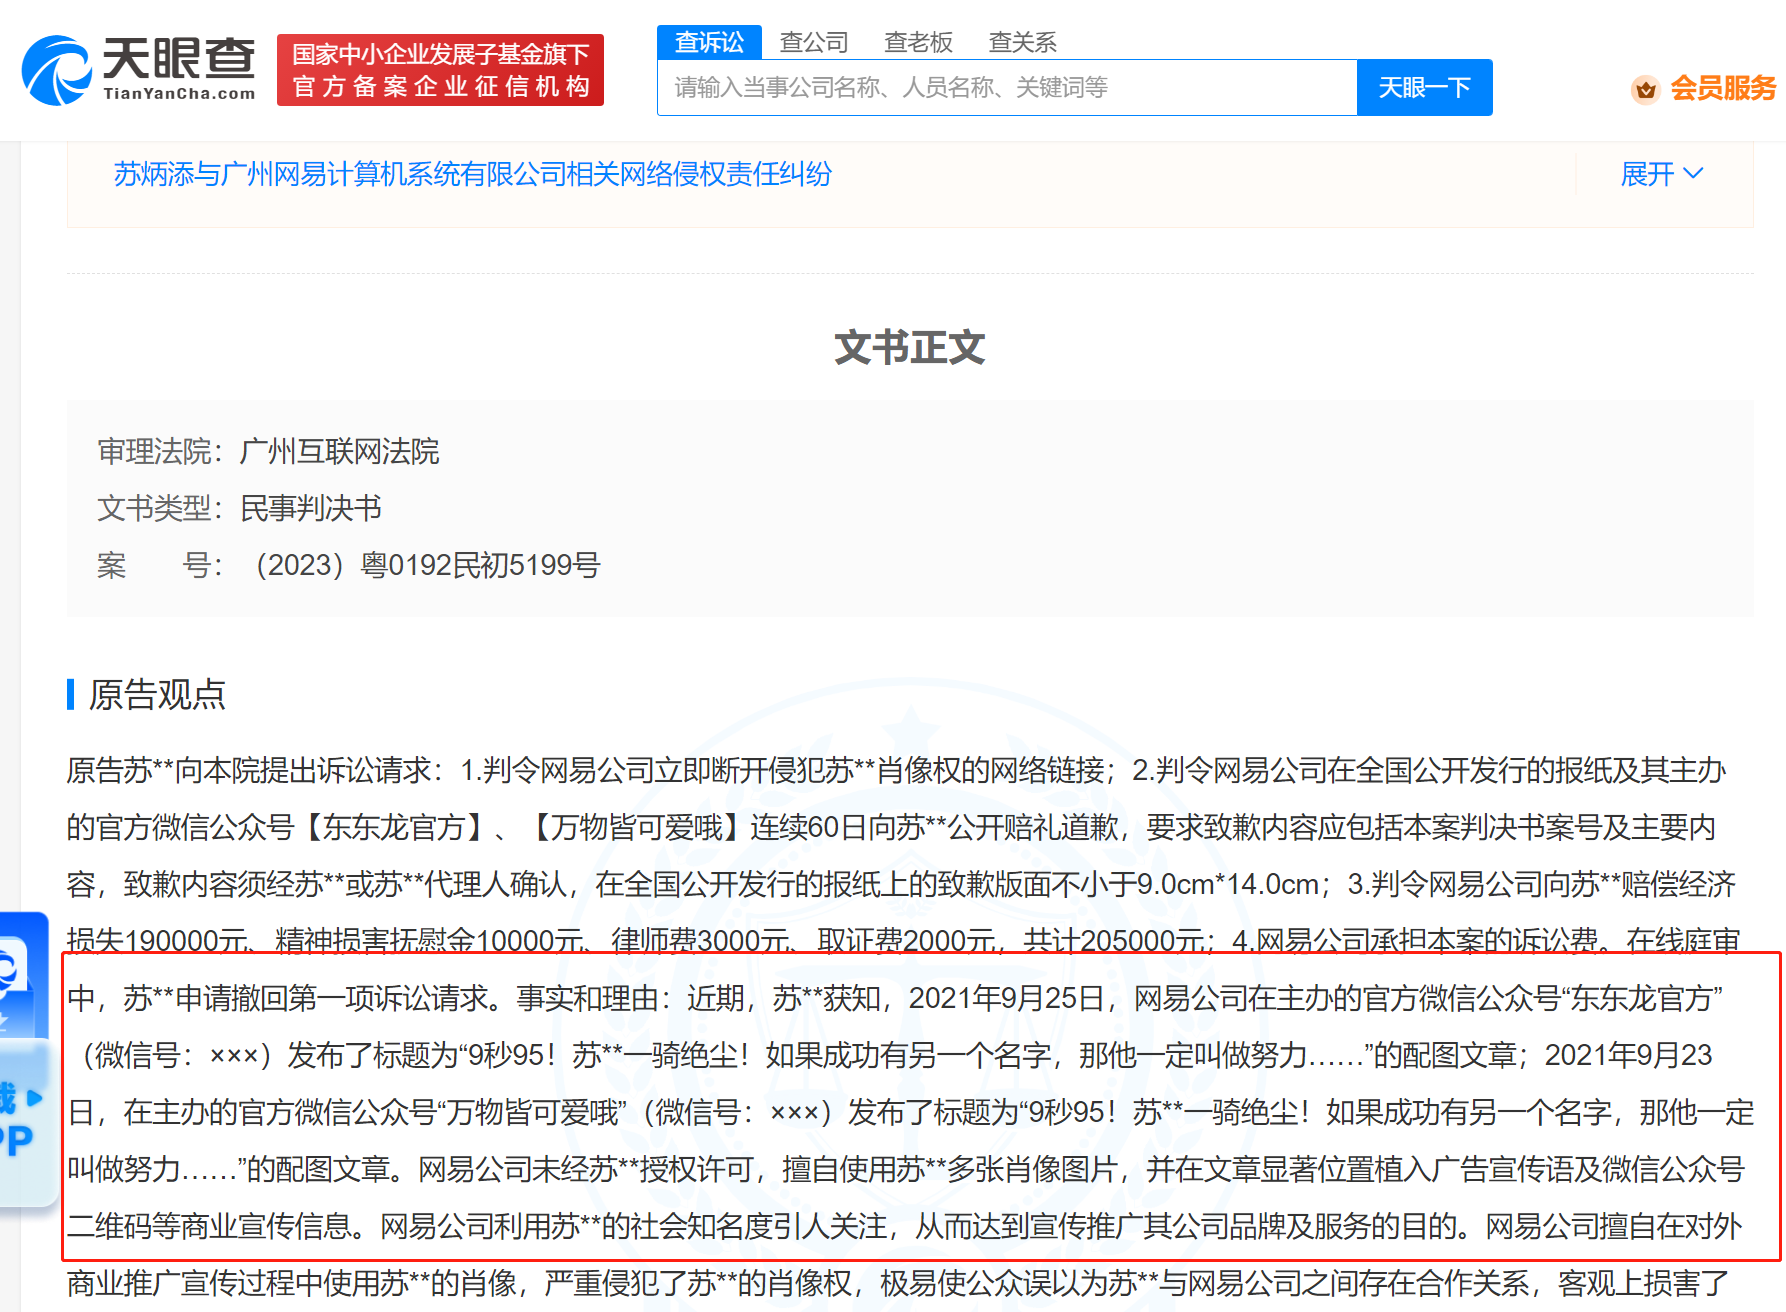This screenshot has height=1312, width=1786.
Task: Switch to the 查老板 tab
Action: (918, 42)
